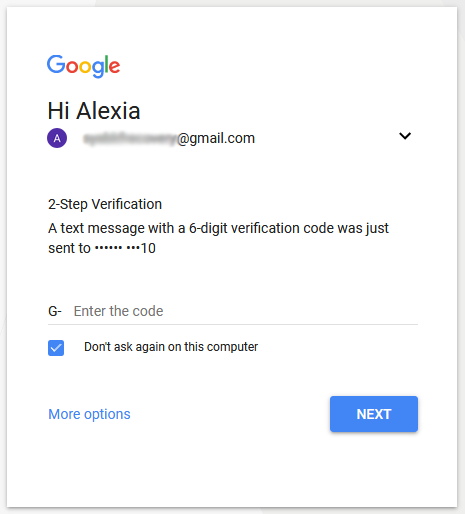Click the Google logo

click(x=83, y=66)
